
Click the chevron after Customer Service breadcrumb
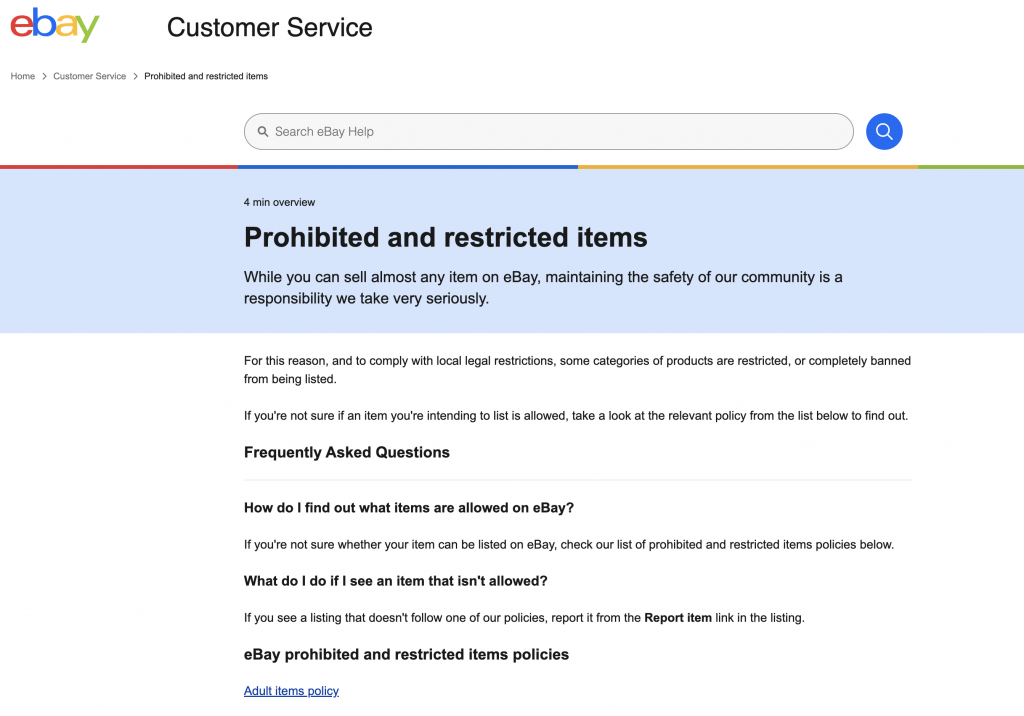(x=135, y=76)
